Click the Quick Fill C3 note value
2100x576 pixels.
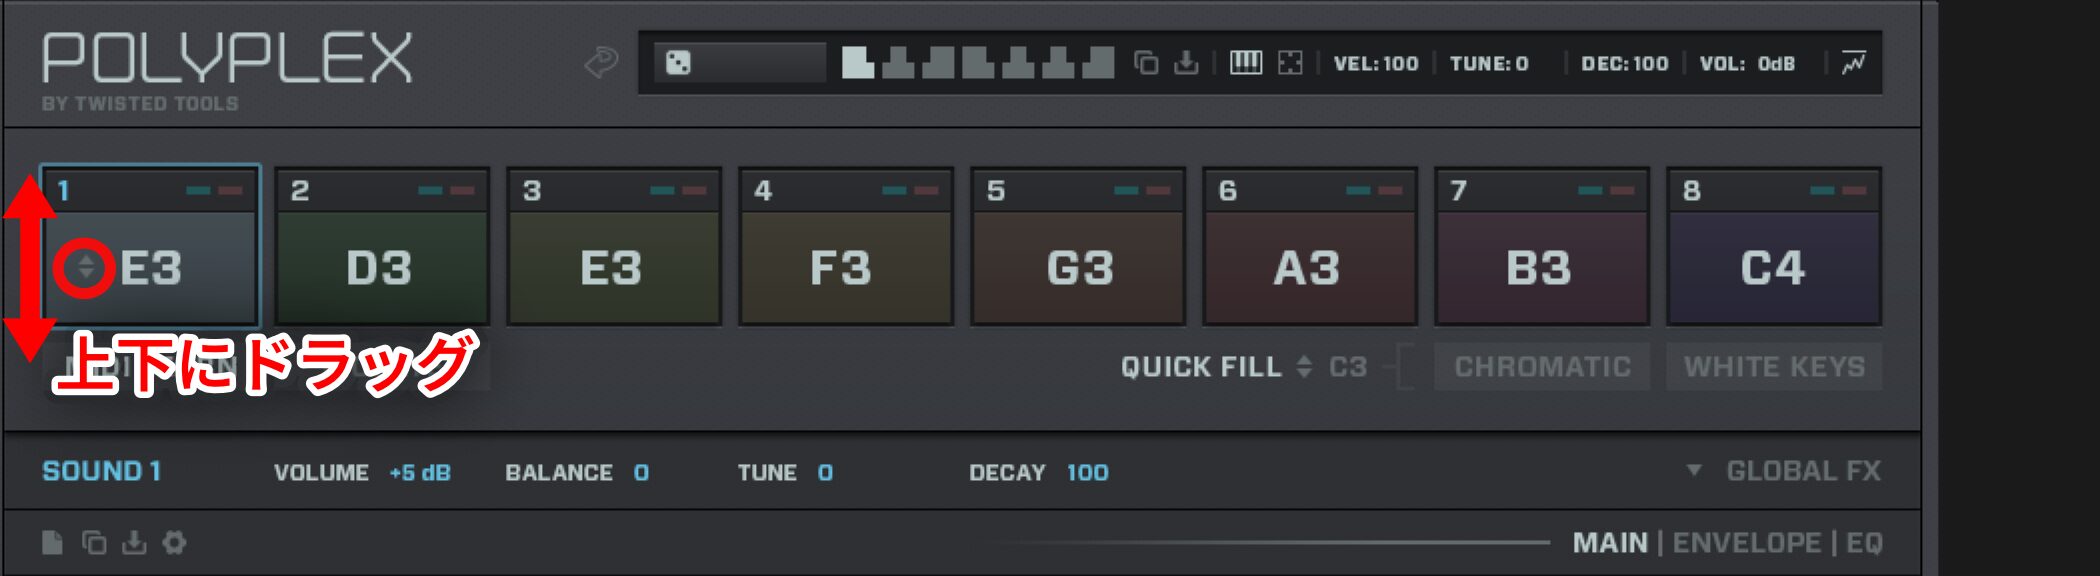point(1348,367)
